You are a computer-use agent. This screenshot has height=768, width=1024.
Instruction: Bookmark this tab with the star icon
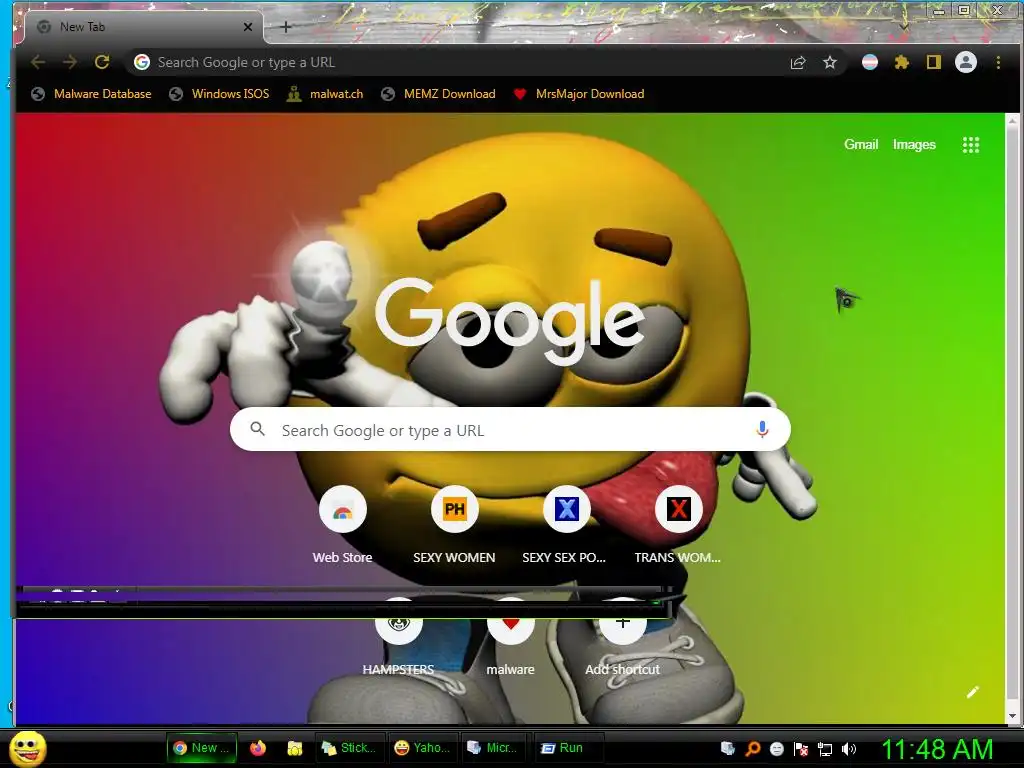click(x=829, y=63)
